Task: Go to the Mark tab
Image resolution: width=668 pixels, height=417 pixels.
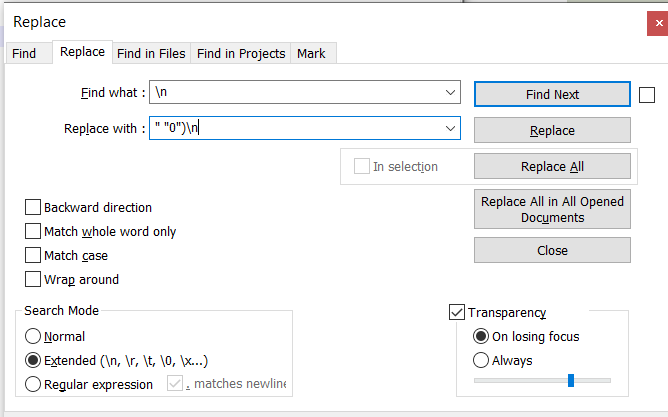Action: tap(311, 54)
